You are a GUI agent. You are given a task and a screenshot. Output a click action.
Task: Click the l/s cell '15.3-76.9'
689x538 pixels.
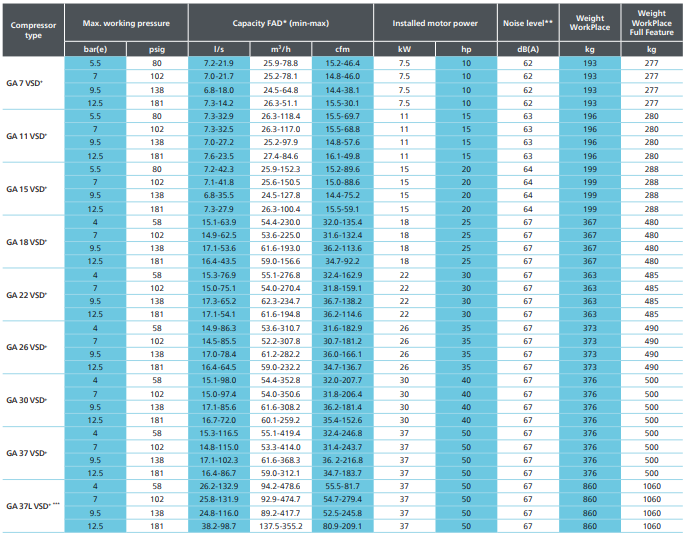(x=219, y=275)
